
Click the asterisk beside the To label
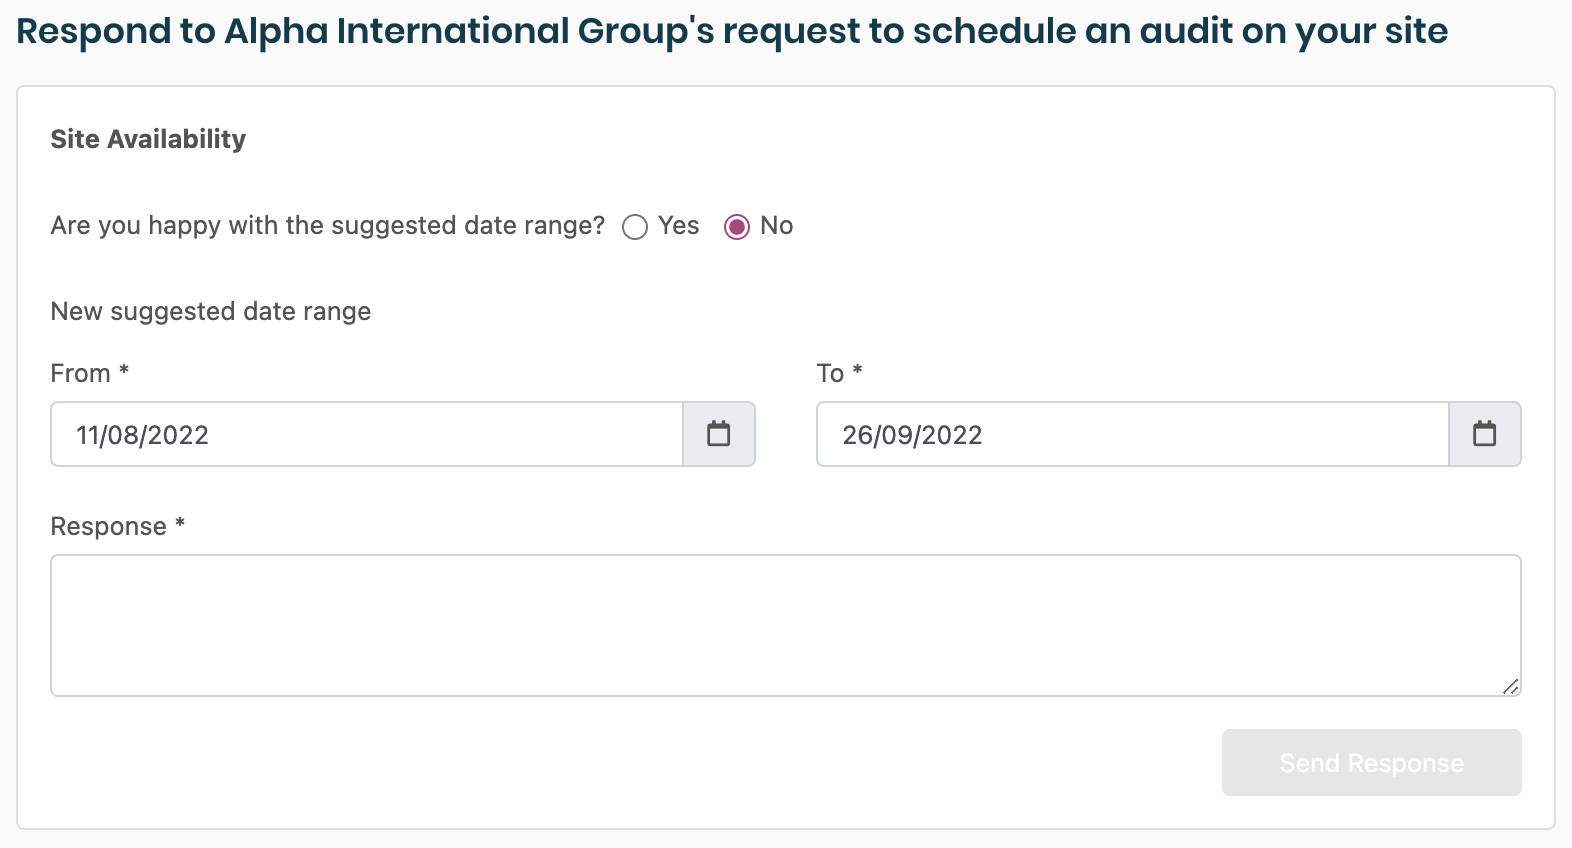pos(857,370)
